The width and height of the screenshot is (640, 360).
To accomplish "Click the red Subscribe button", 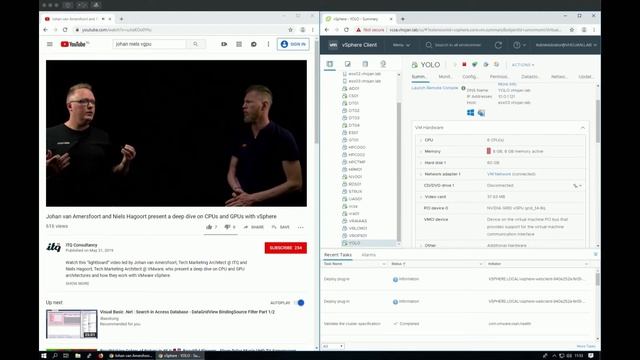I will point(286,248).
